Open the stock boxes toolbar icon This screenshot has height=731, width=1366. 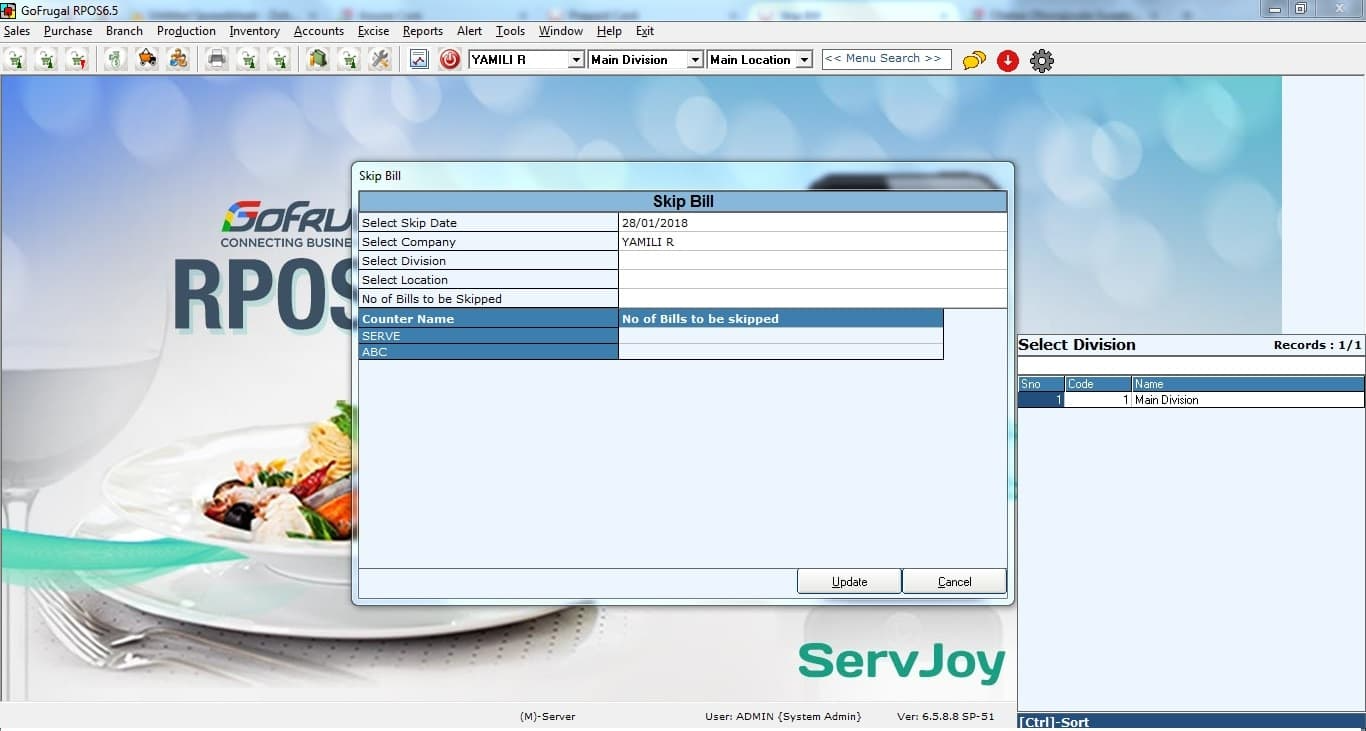318,60
